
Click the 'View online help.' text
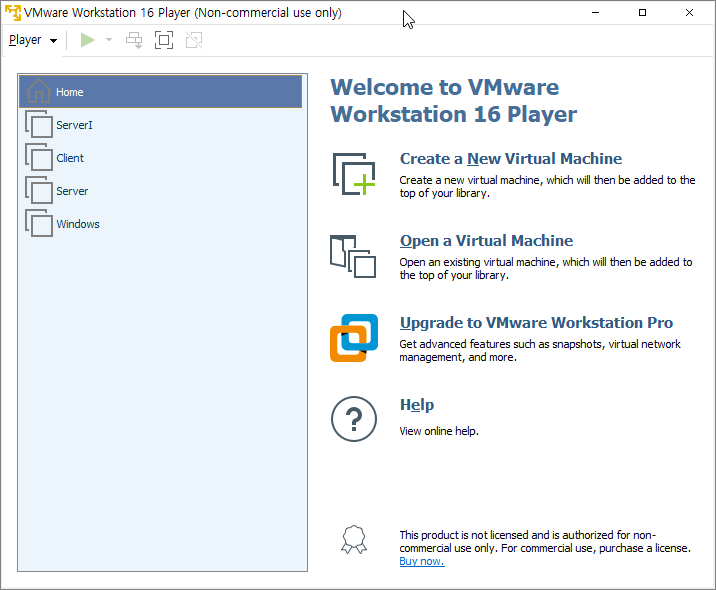pos(439,431)
